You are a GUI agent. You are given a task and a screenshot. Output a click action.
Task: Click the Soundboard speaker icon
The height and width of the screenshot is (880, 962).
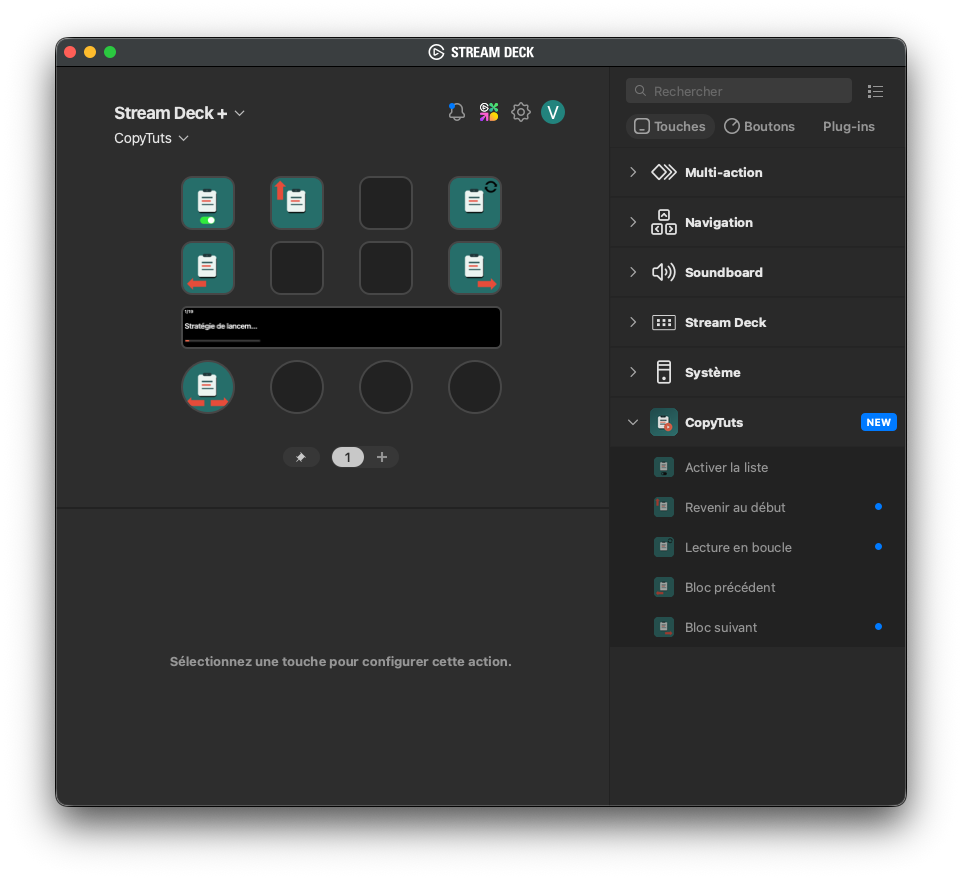664,272
